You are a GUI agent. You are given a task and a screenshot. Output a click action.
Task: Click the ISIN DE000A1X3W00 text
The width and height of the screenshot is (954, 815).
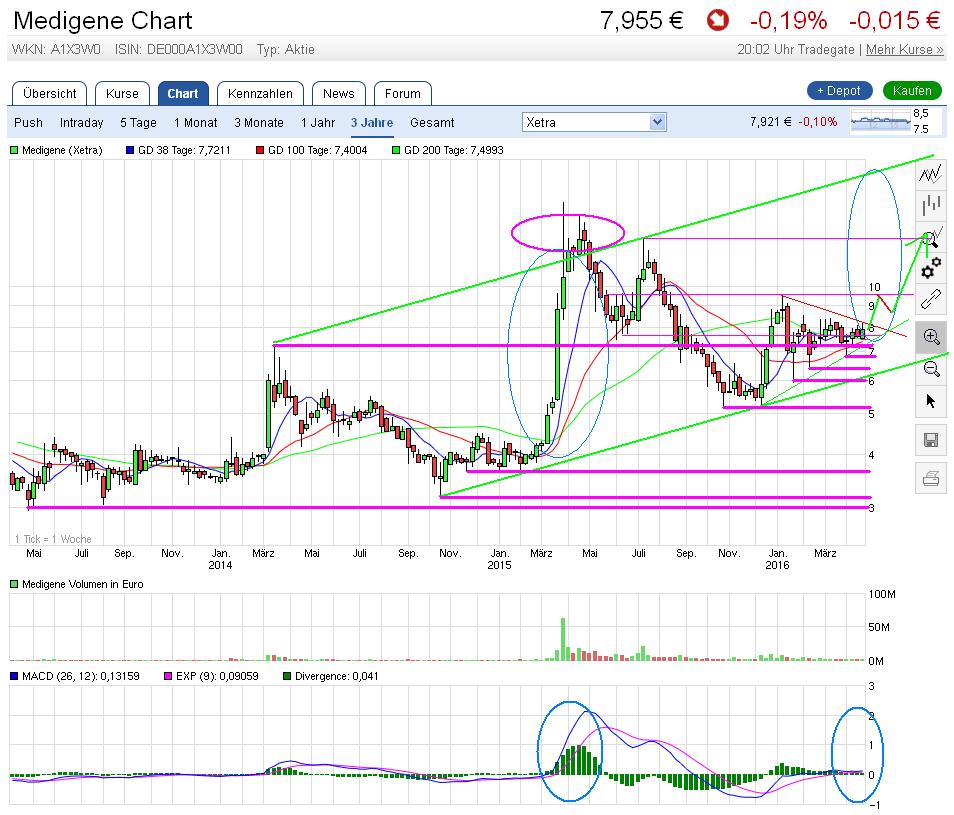[178, 49]
